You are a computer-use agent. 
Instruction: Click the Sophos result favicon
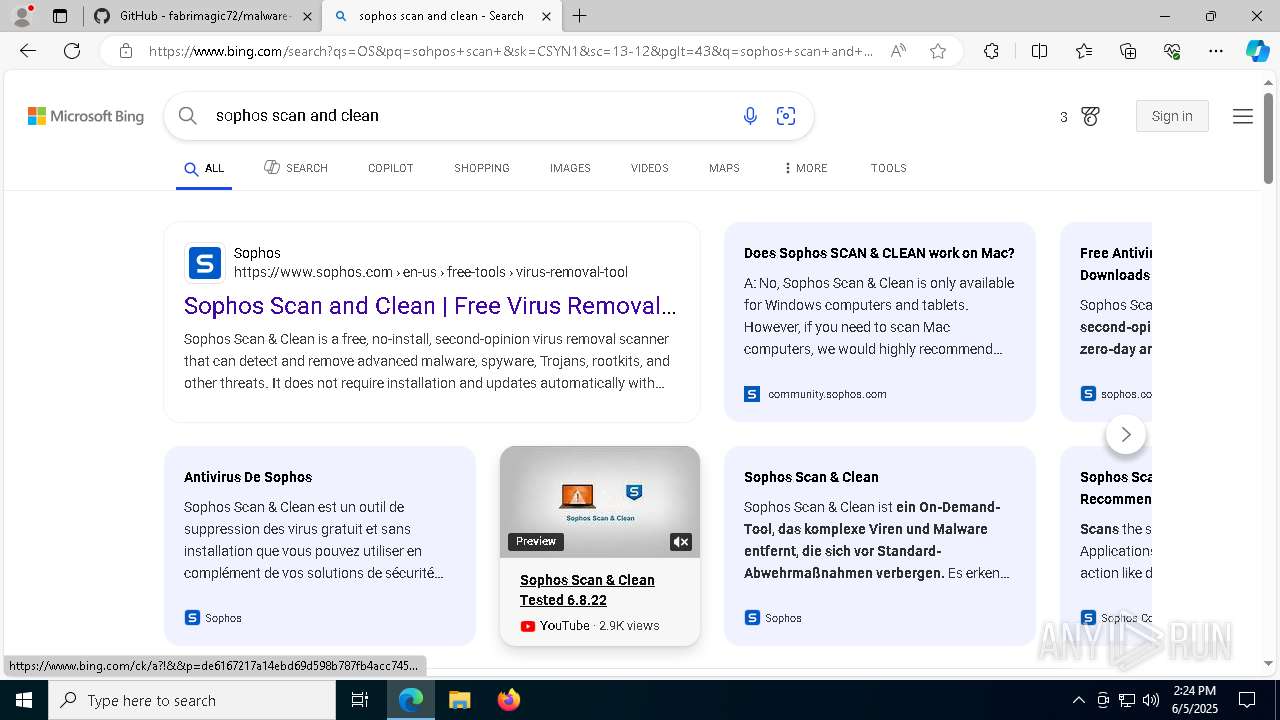click(205, 263)
